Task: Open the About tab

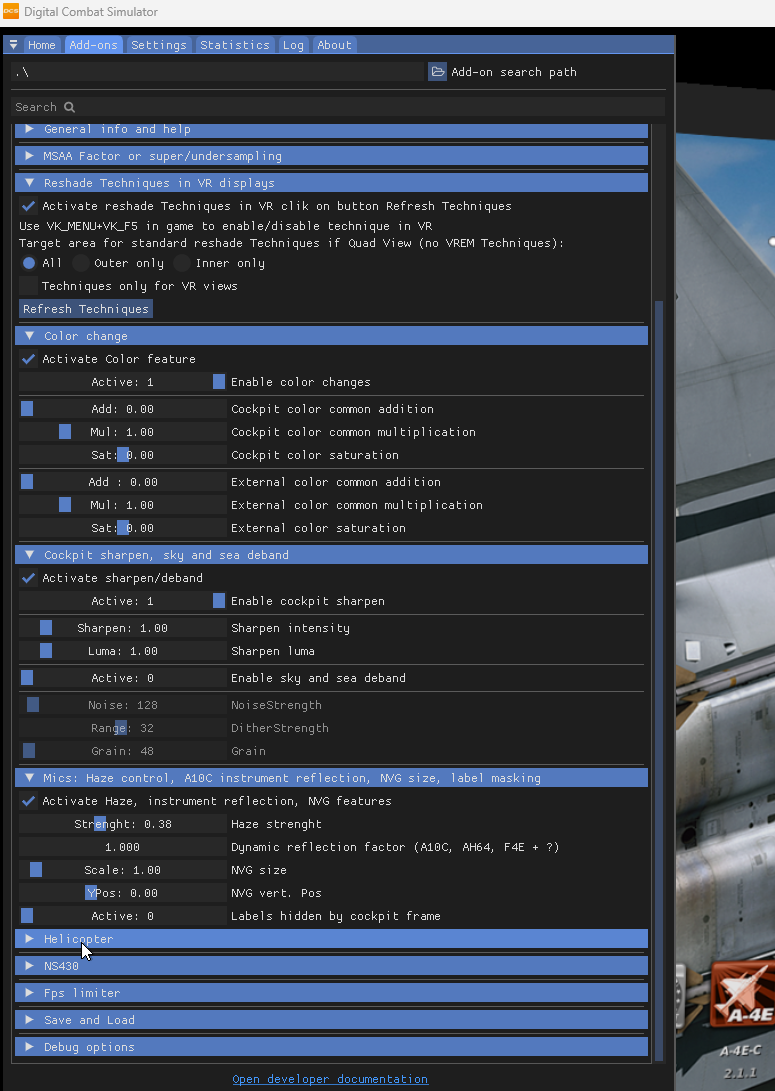Action: (334, 45)
